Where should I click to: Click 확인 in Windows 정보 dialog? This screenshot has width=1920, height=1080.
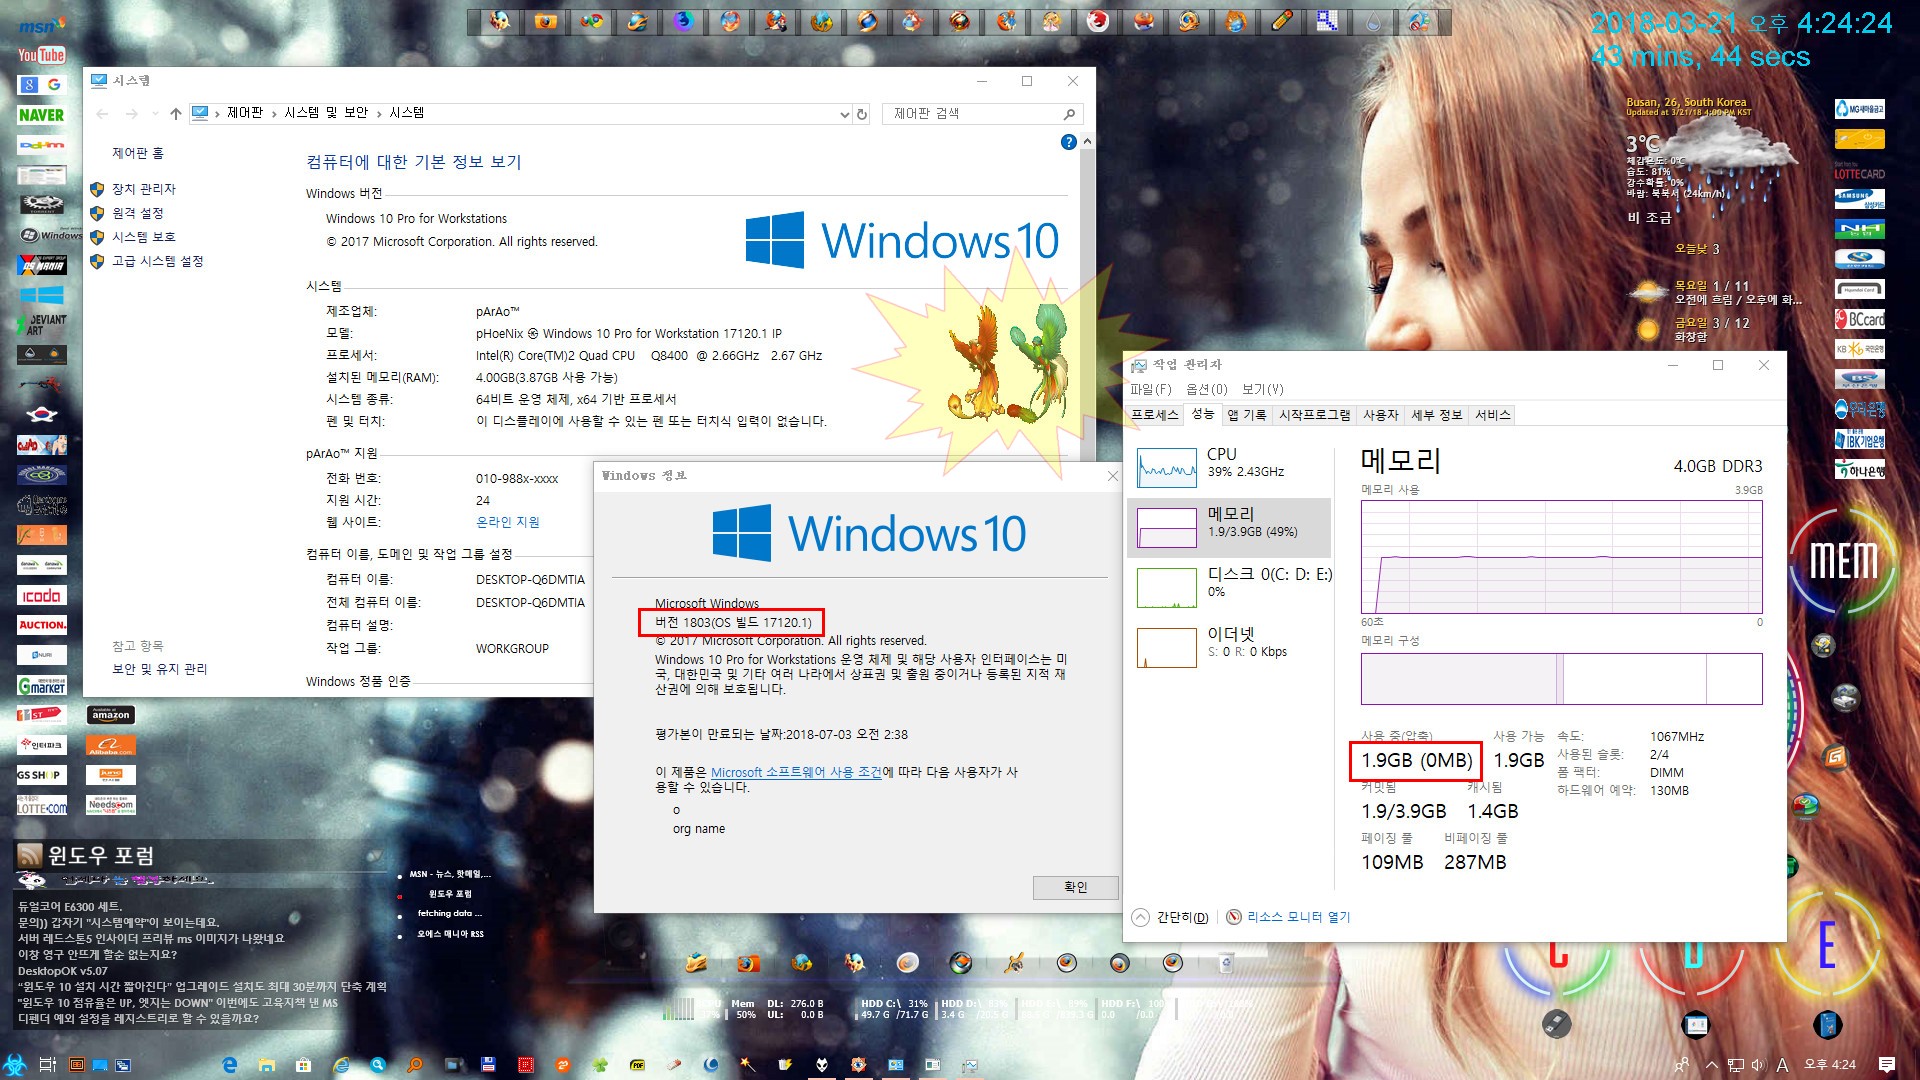coord(1075,887)
